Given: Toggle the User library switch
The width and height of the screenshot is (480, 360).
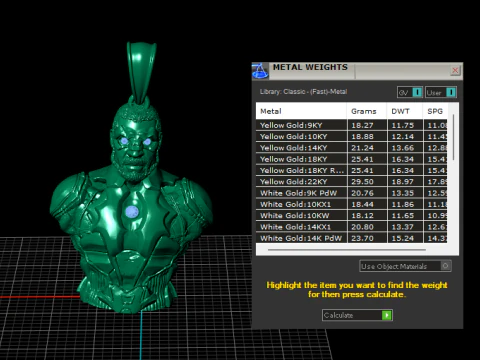Looking at the screenshot, I should (x=441, y=92).
